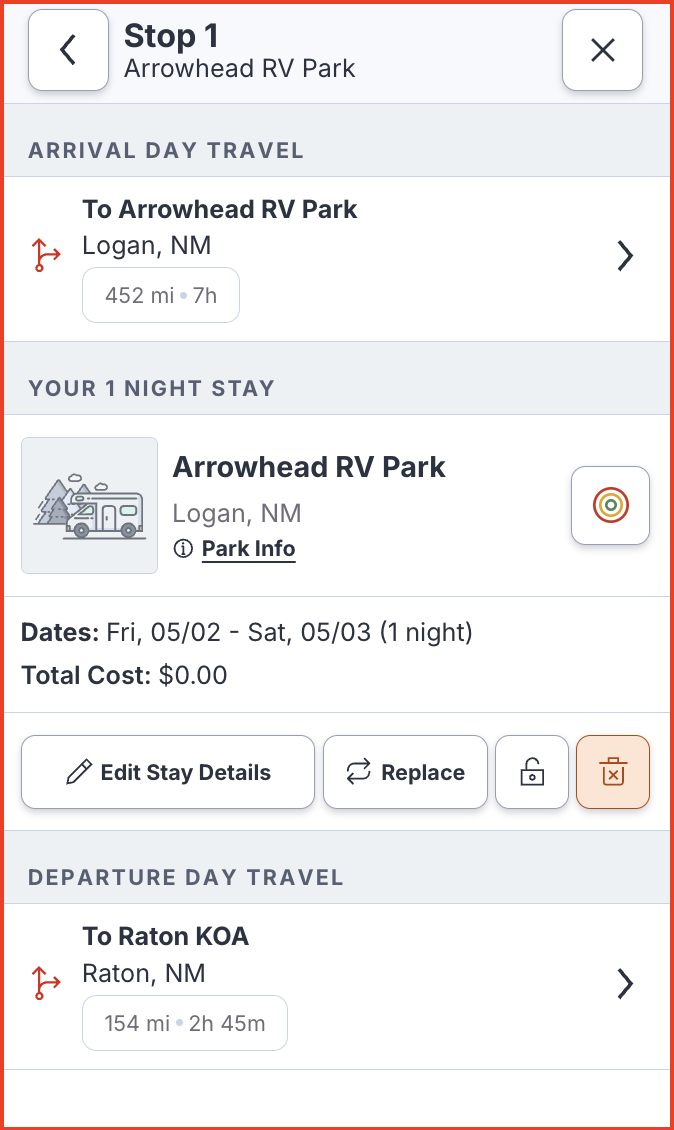Close the Stop 1 panel
Image resolution: width=674 pixels, height=1130 pixels.
(602, 50)
